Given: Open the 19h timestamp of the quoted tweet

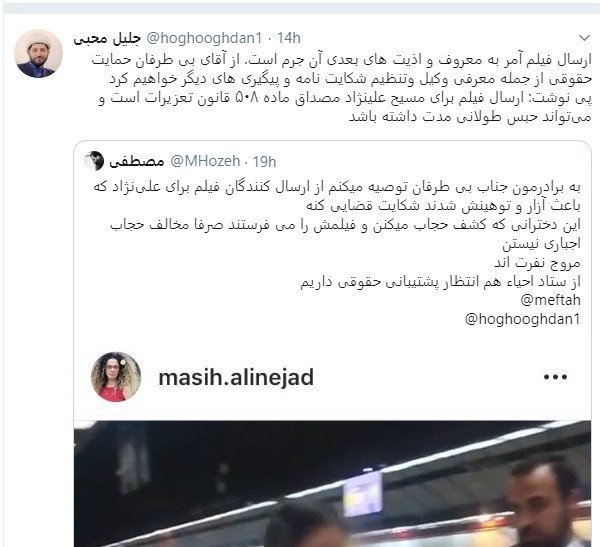Looking at the screenshot, I should tap(264, 162).
